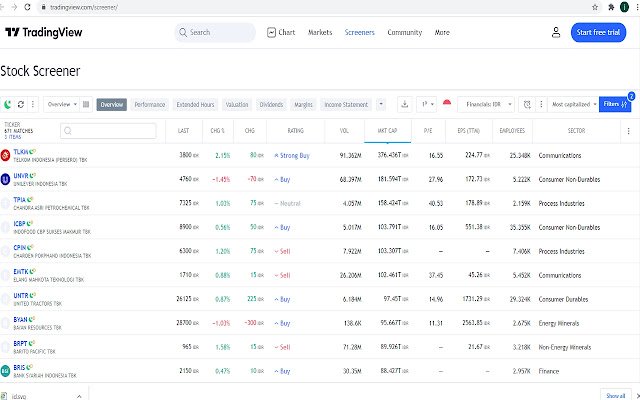Image resolution: width=640 pixels, height=400 pixels.
Task: Sort by MKT CAP column
Action: [387, 131]
